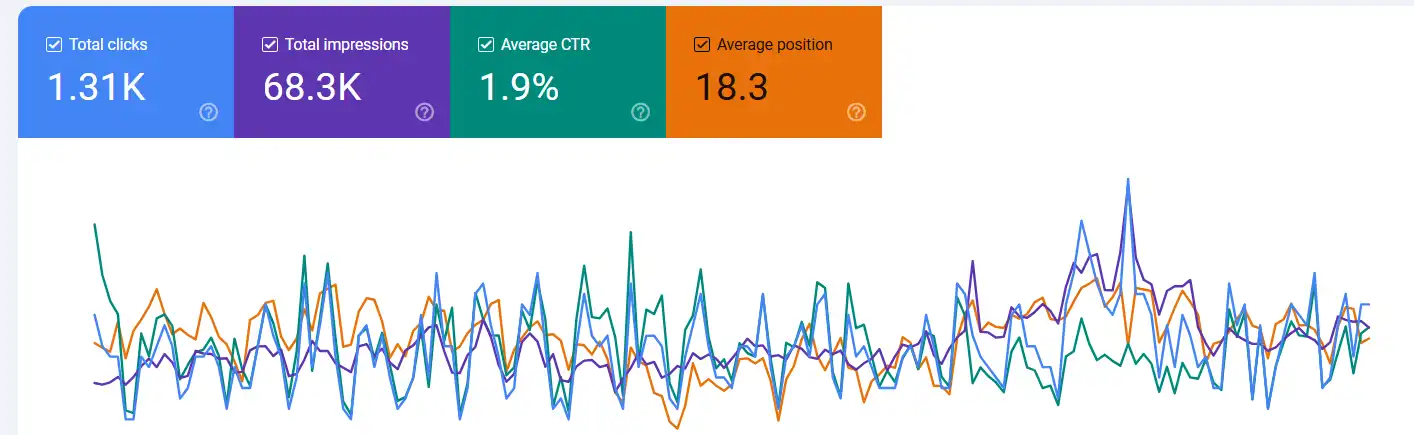This screenshot has width=1414, height=435.
Task: Click the "Total clicks" label text
Action: 108,45
